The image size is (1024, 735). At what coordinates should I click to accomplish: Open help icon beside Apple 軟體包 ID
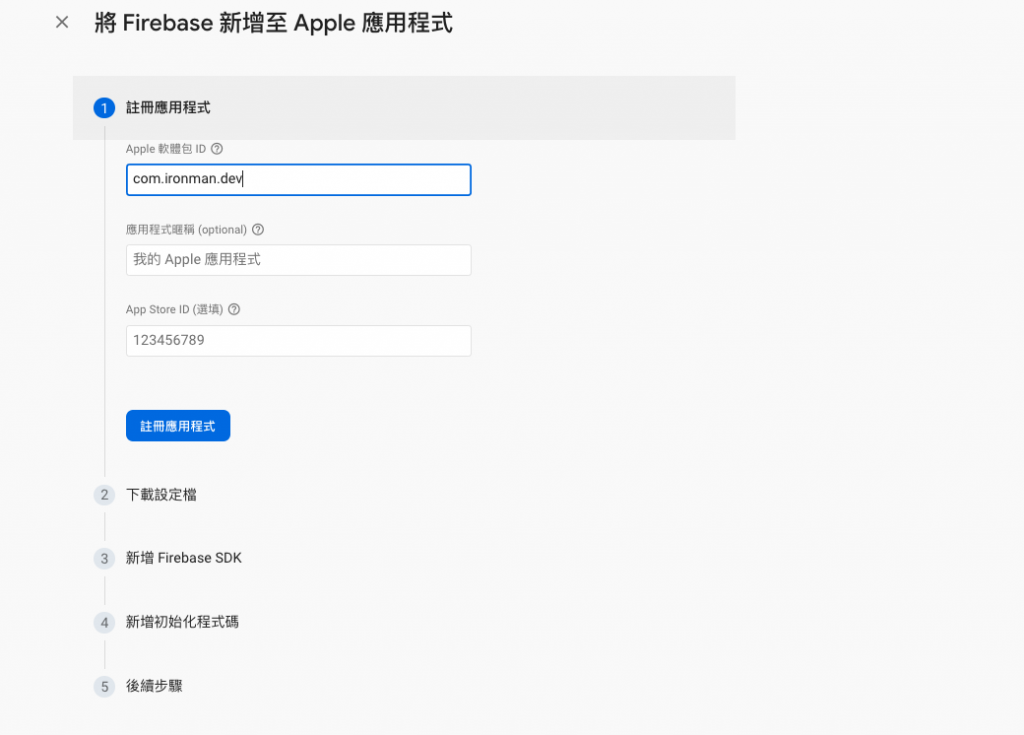coord(217,149)
